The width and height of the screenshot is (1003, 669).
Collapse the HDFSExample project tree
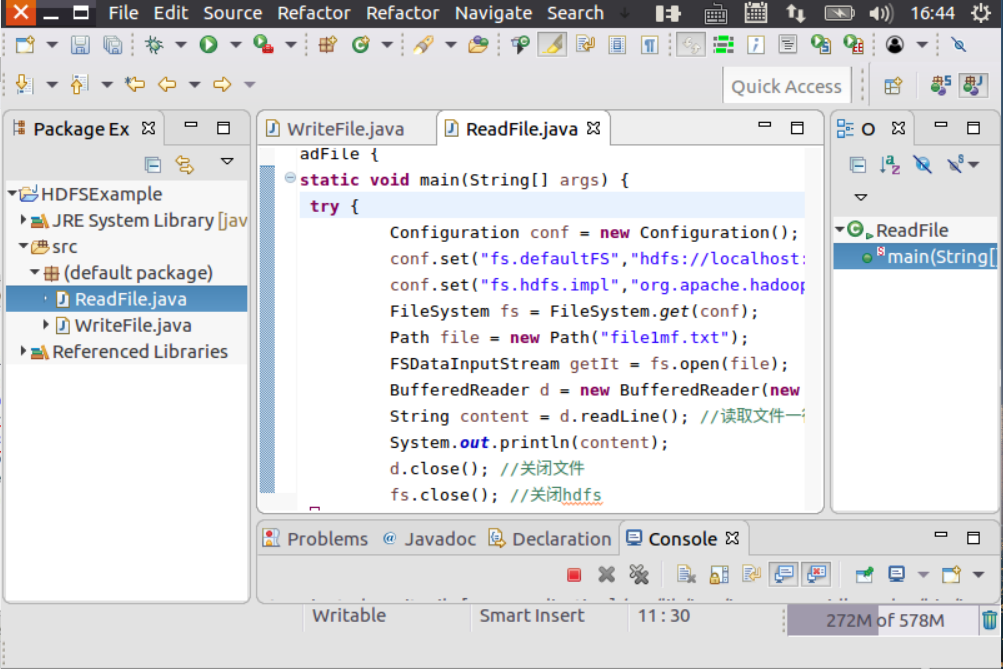click(x=12, y=192)
